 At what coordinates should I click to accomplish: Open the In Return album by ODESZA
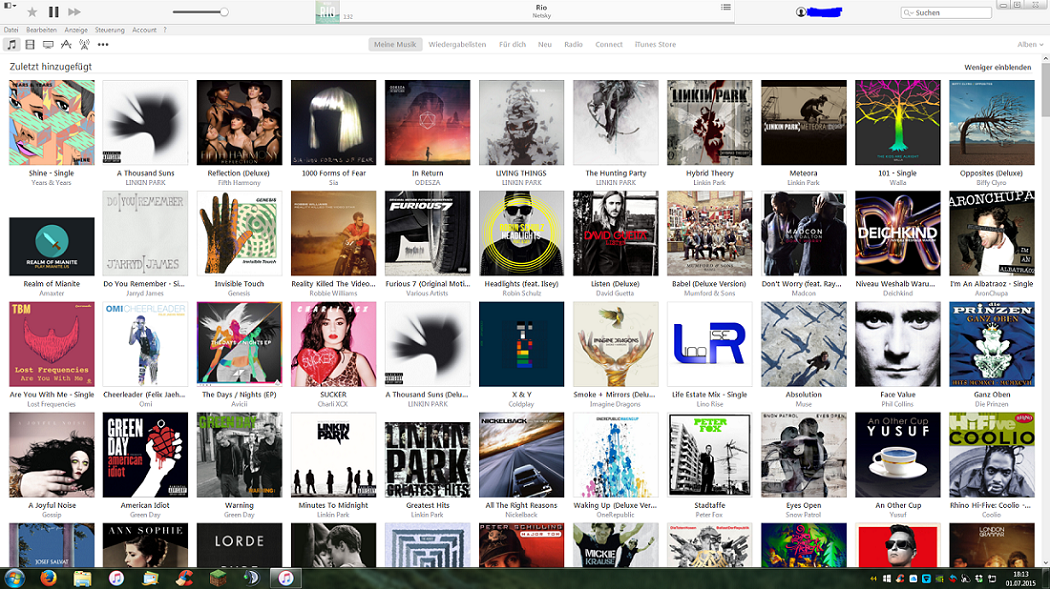click(x=427, y=122)
